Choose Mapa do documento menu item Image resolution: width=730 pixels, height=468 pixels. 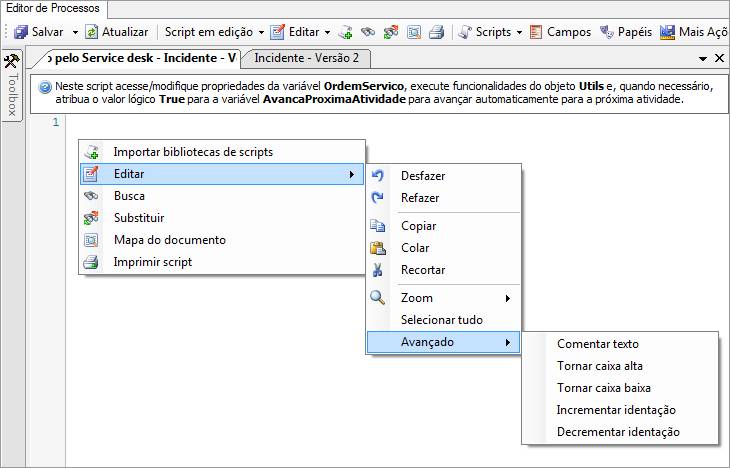tap(222, 240)
